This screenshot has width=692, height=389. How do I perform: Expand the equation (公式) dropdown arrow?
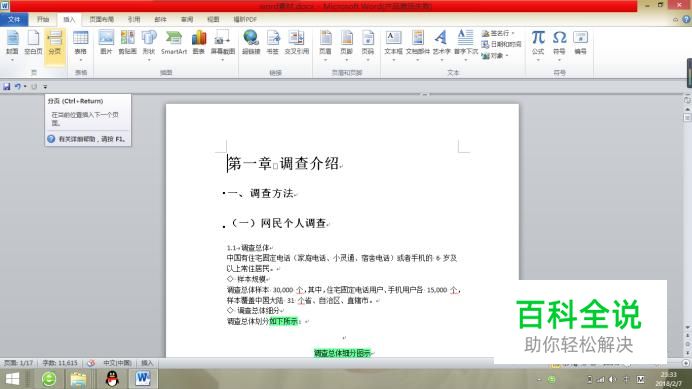[538, 60]
